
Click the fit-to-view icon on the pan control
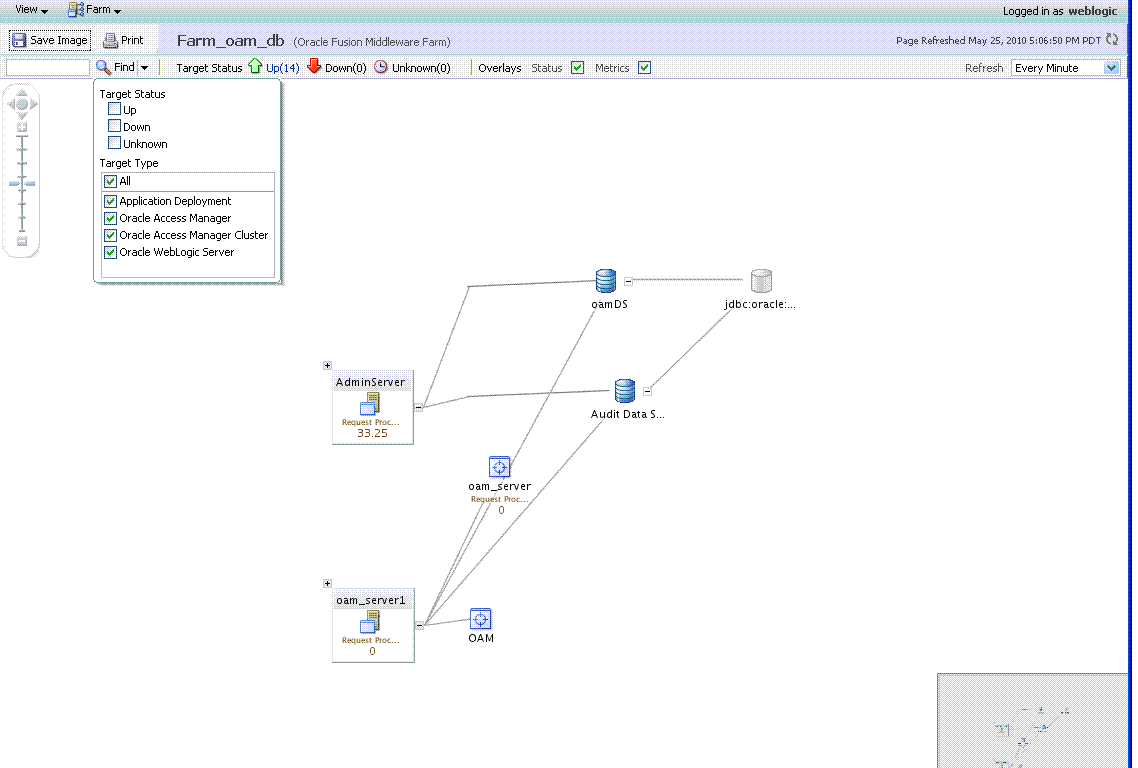[21, 125]
